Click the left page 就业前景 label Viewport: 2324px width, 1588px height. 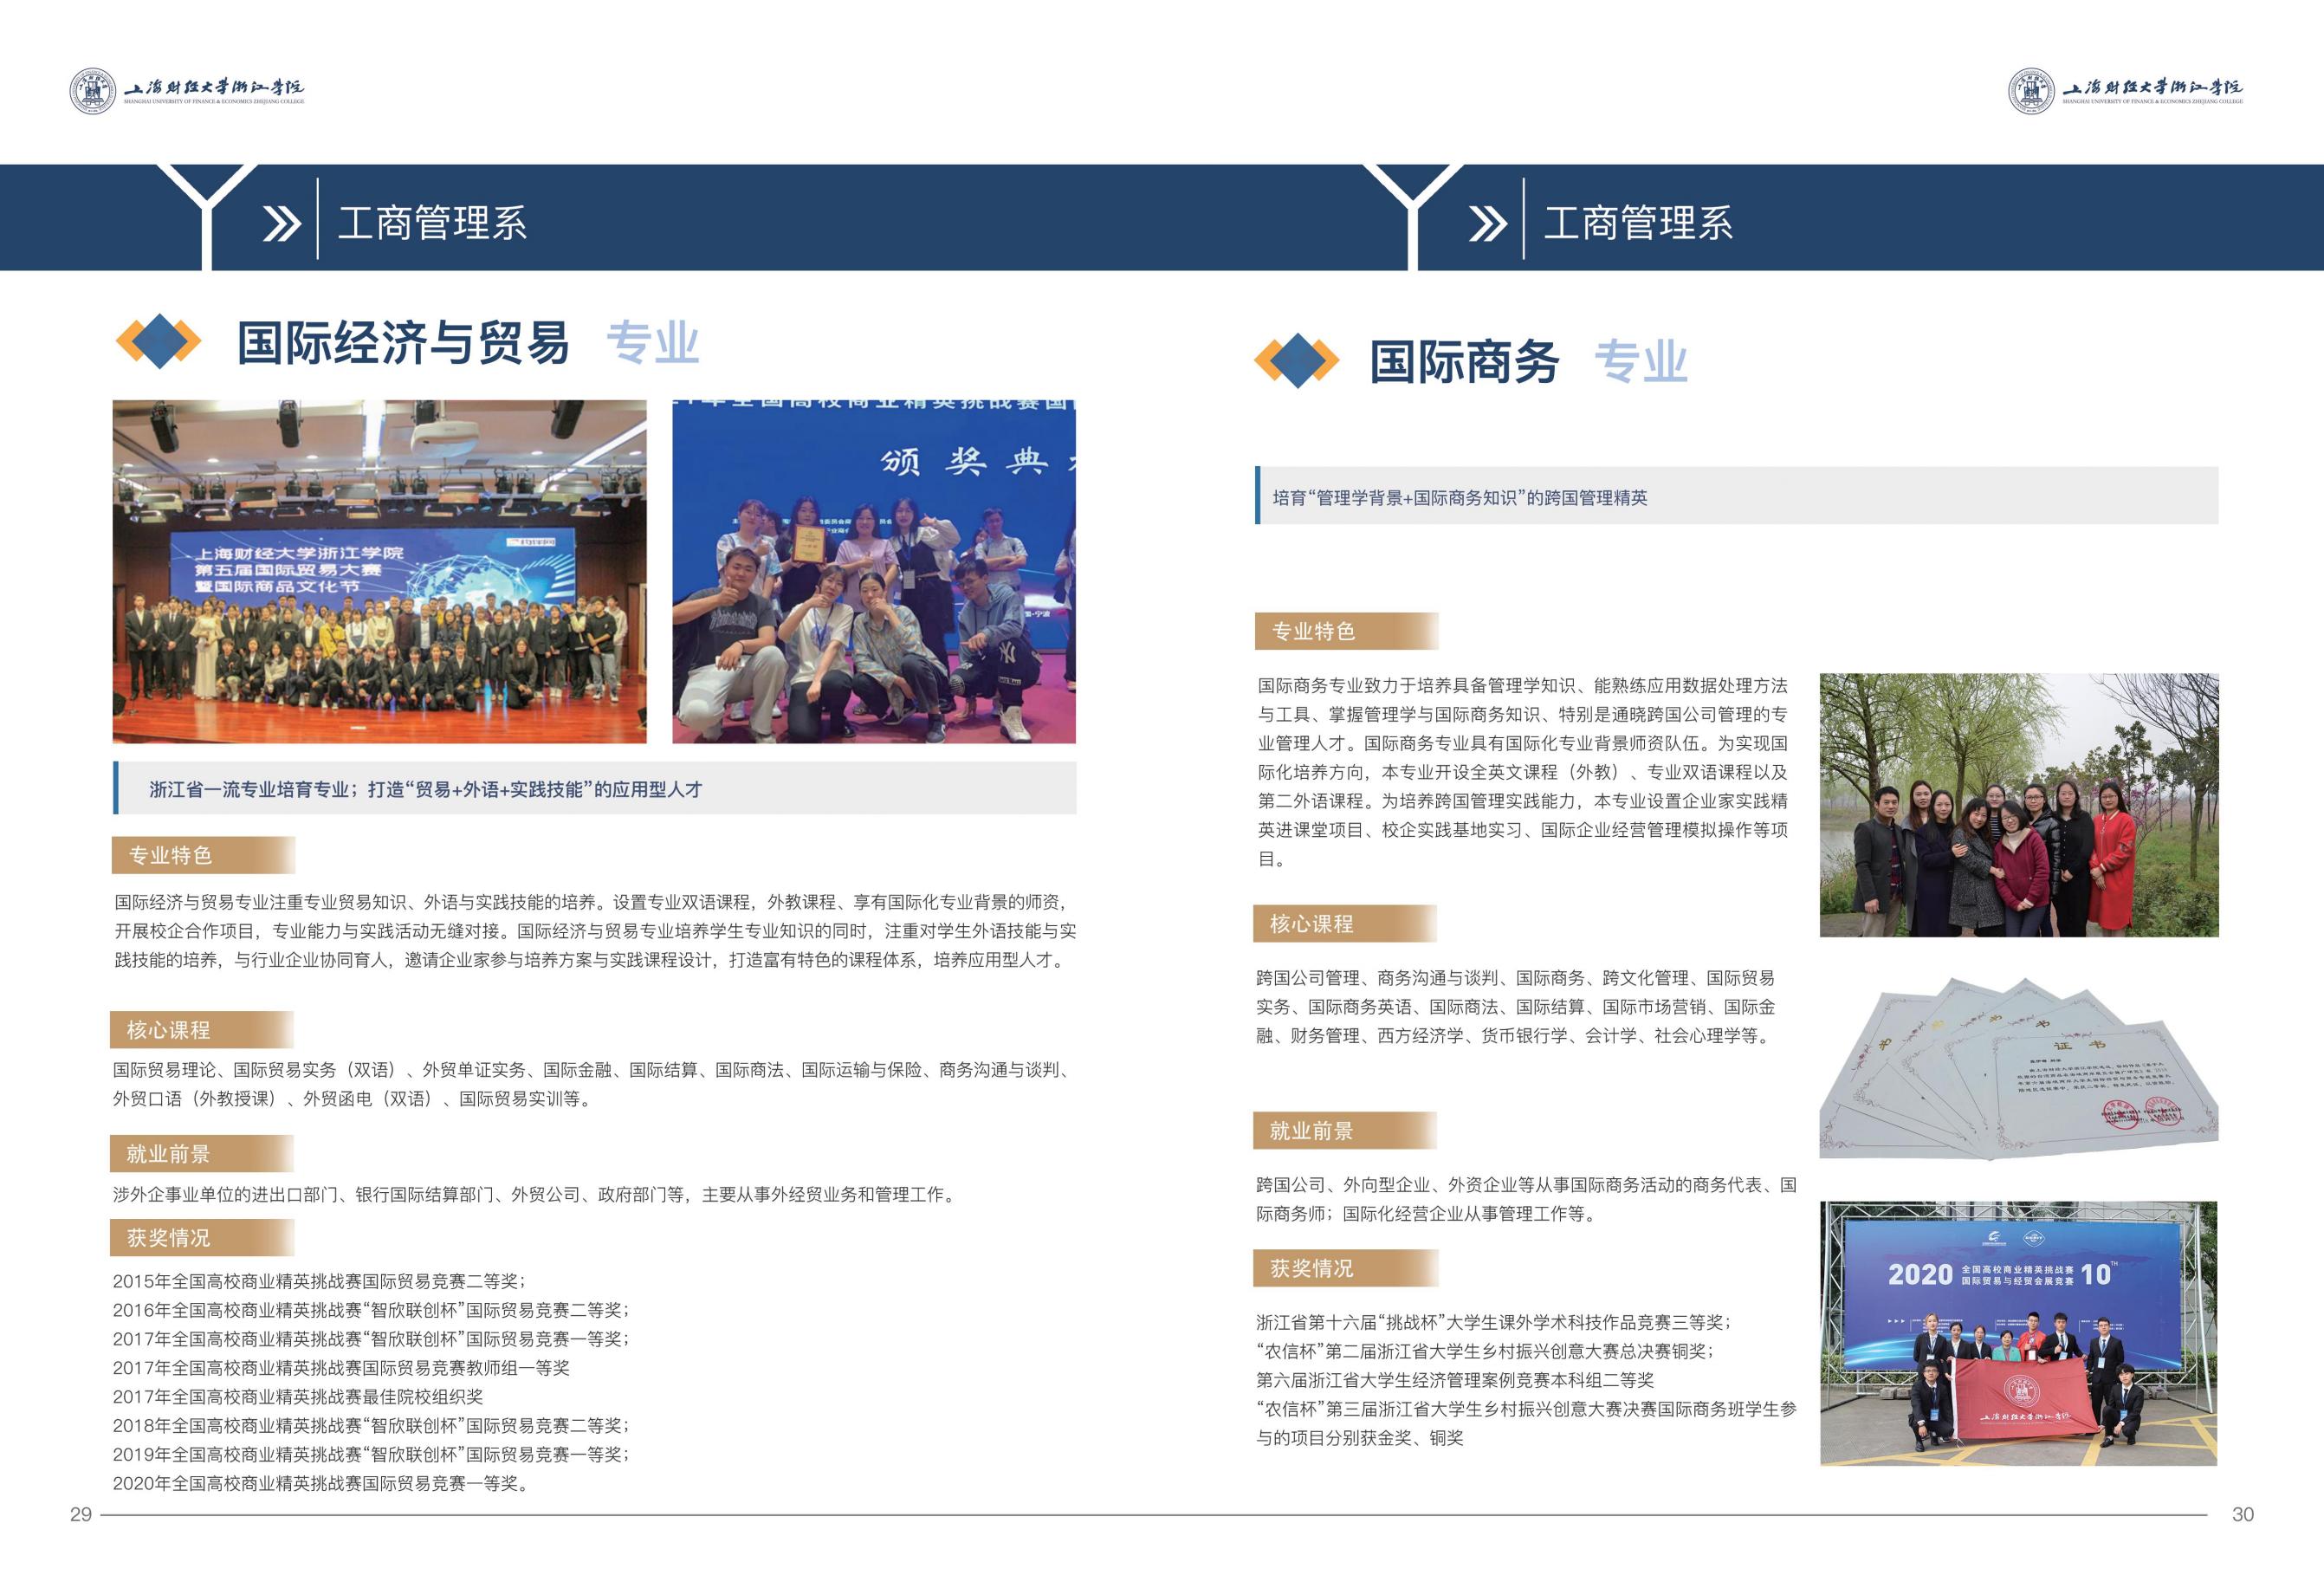coord(169,1154)
